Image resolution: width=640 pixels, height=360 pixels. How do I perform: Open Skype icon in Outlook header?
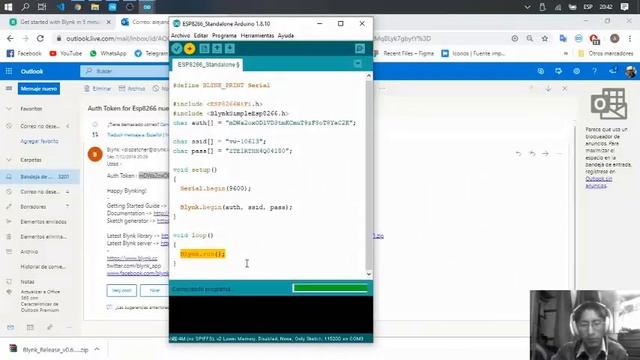pyautogui.click(x=541, y=71)
